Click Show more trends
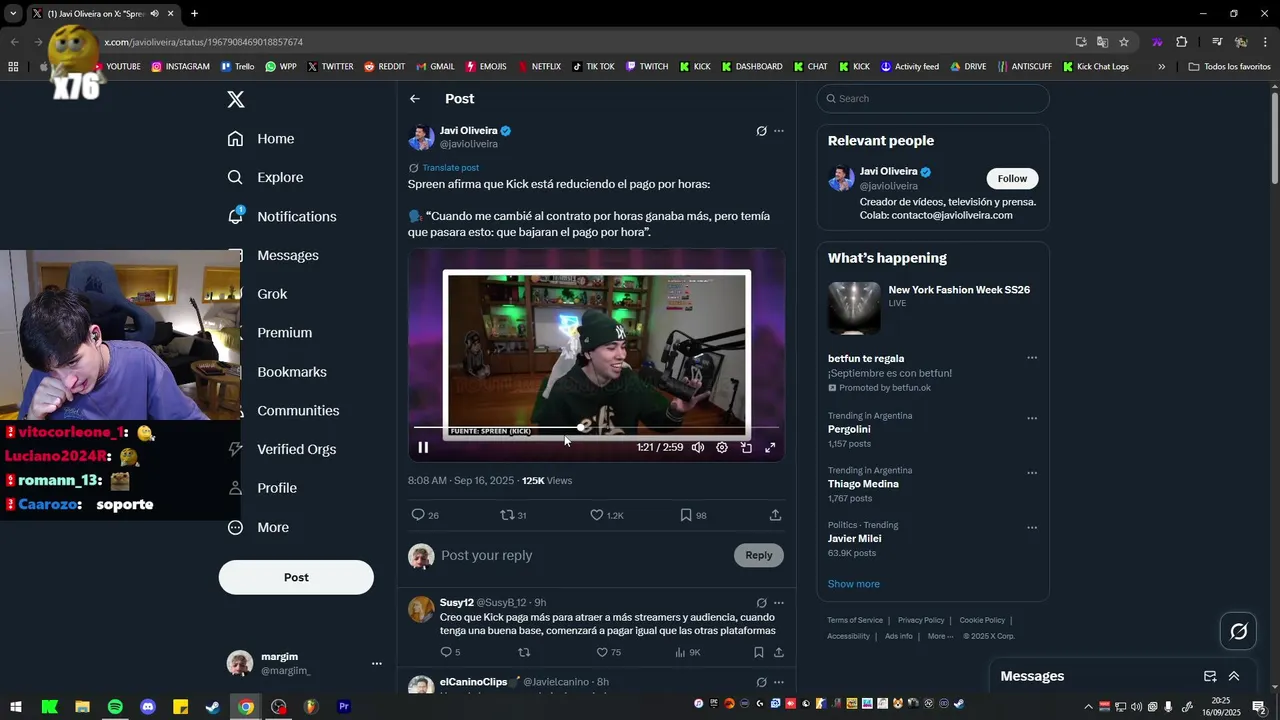Image resolution: width=1280 pixels, height=720 pixels. click(853, 584)
